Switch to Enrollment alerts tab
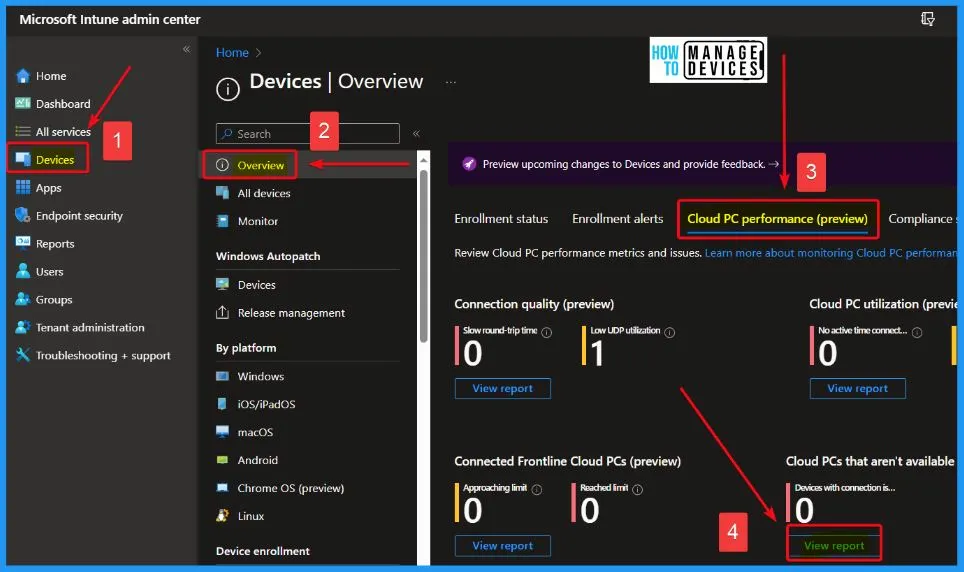Image resolution: width=964 pixels, height=572 pixels. (617, 219)
